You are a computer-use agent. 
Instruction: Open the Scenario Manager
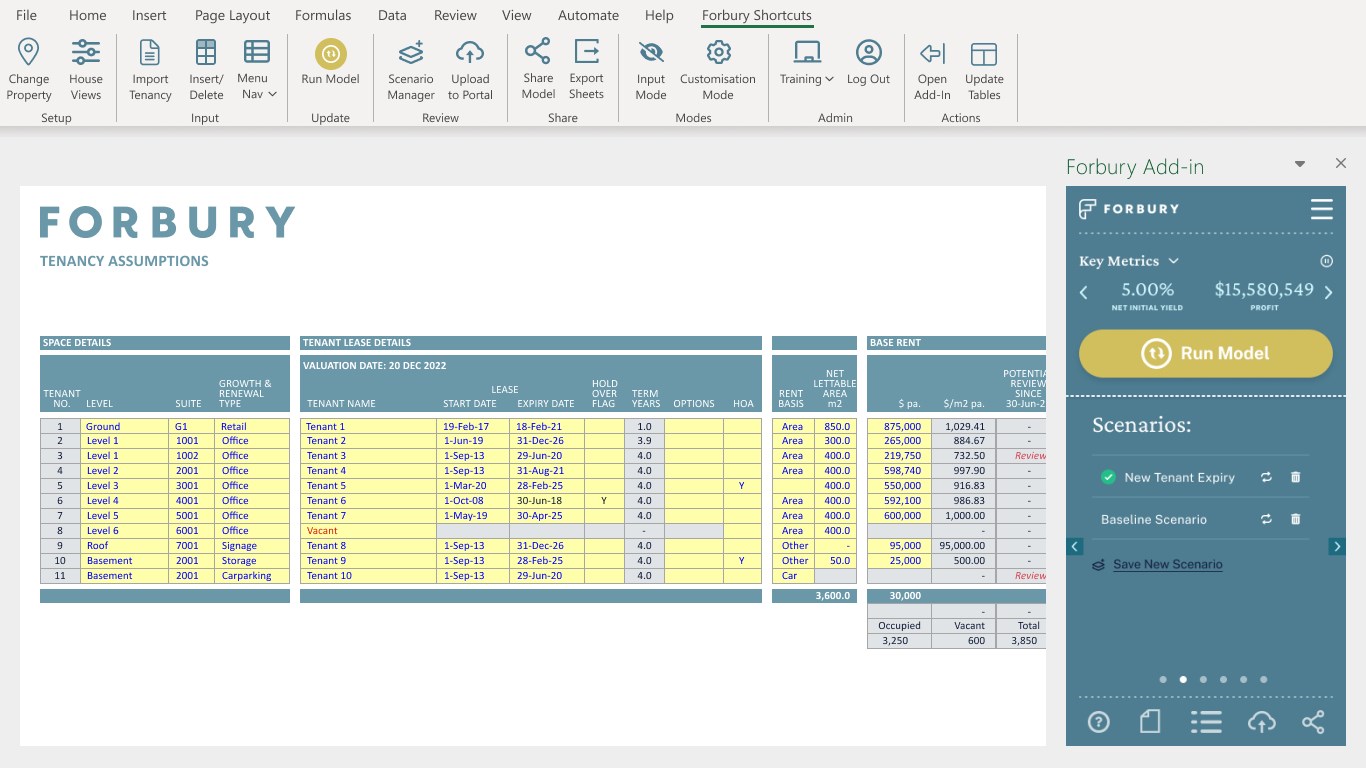[x=411, y=69]
